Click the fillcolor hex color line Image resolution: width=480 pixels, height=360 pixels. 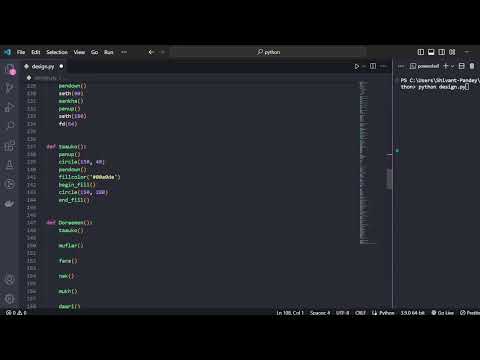89,177
